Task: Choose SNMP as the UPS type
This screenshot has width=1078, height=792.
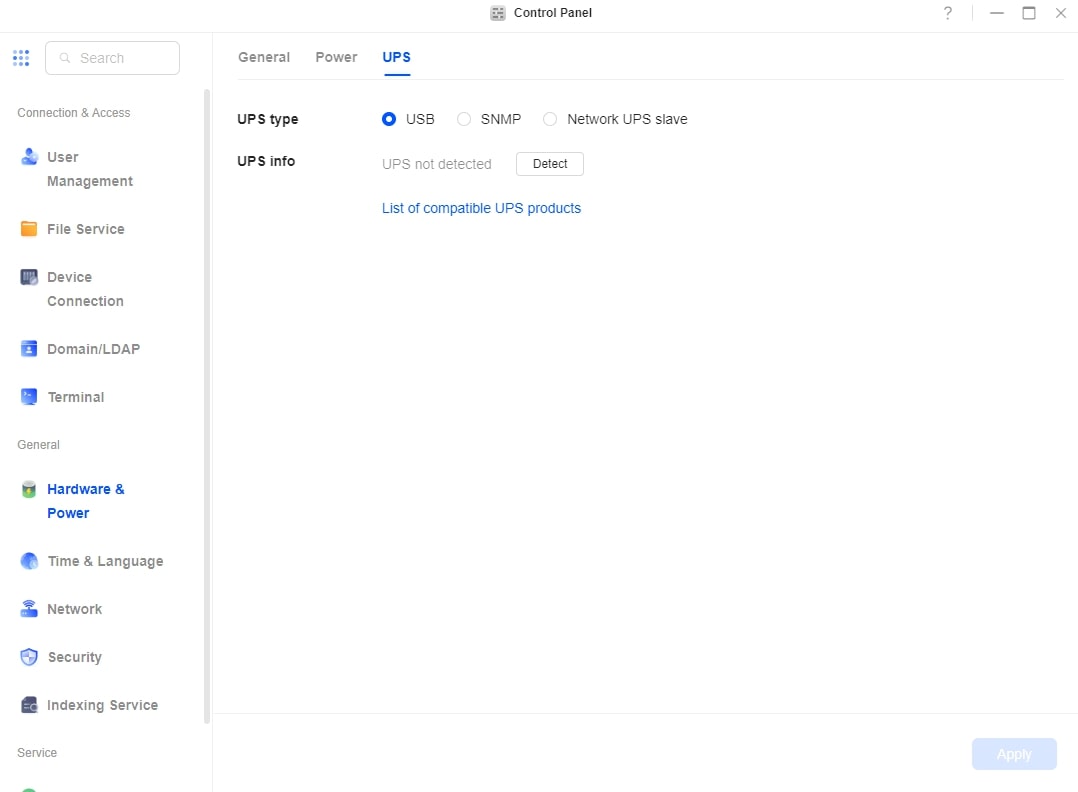Action: pyautogui.click(x=464, y=119)
